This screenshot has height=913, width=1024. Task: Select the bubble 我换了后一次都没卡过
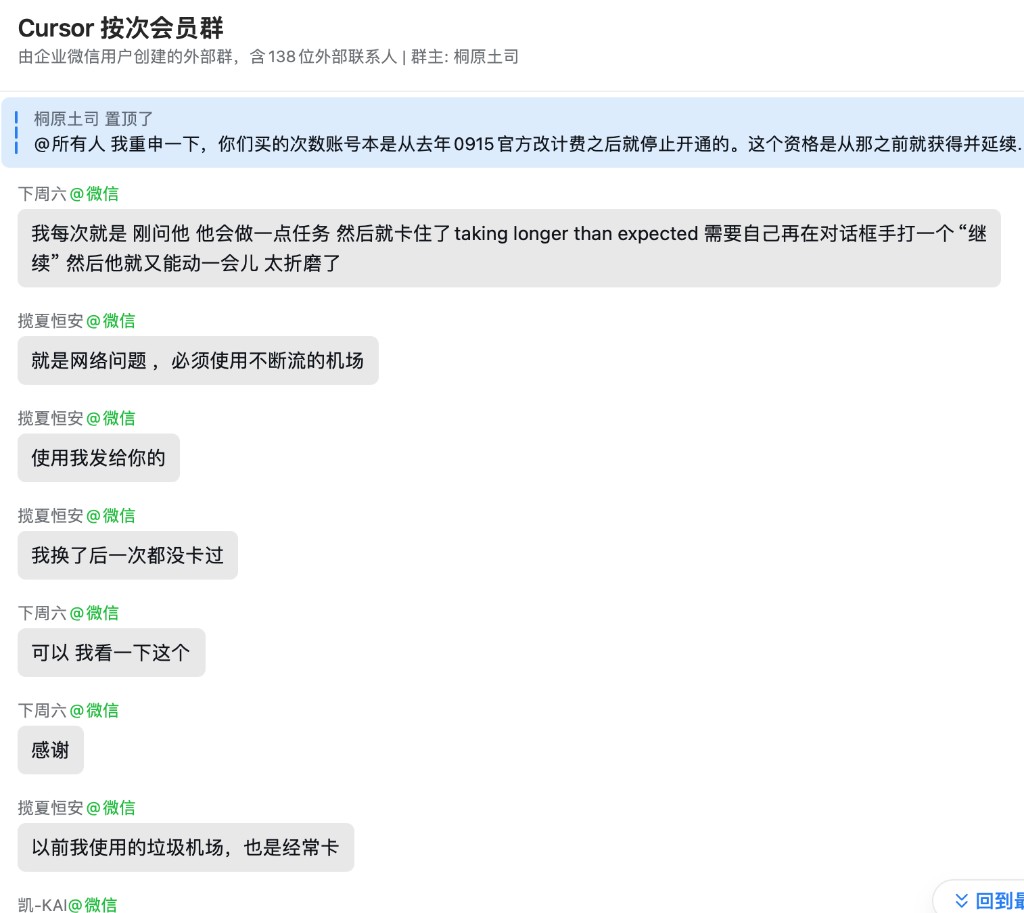[x=127, y=554]
